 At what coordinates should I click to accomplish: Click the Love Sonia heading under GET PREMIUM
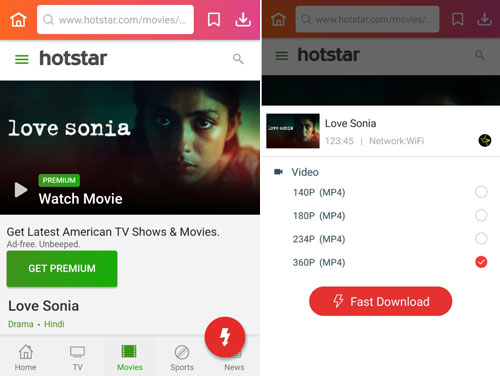pyautogui.click(x=44, y=306)
